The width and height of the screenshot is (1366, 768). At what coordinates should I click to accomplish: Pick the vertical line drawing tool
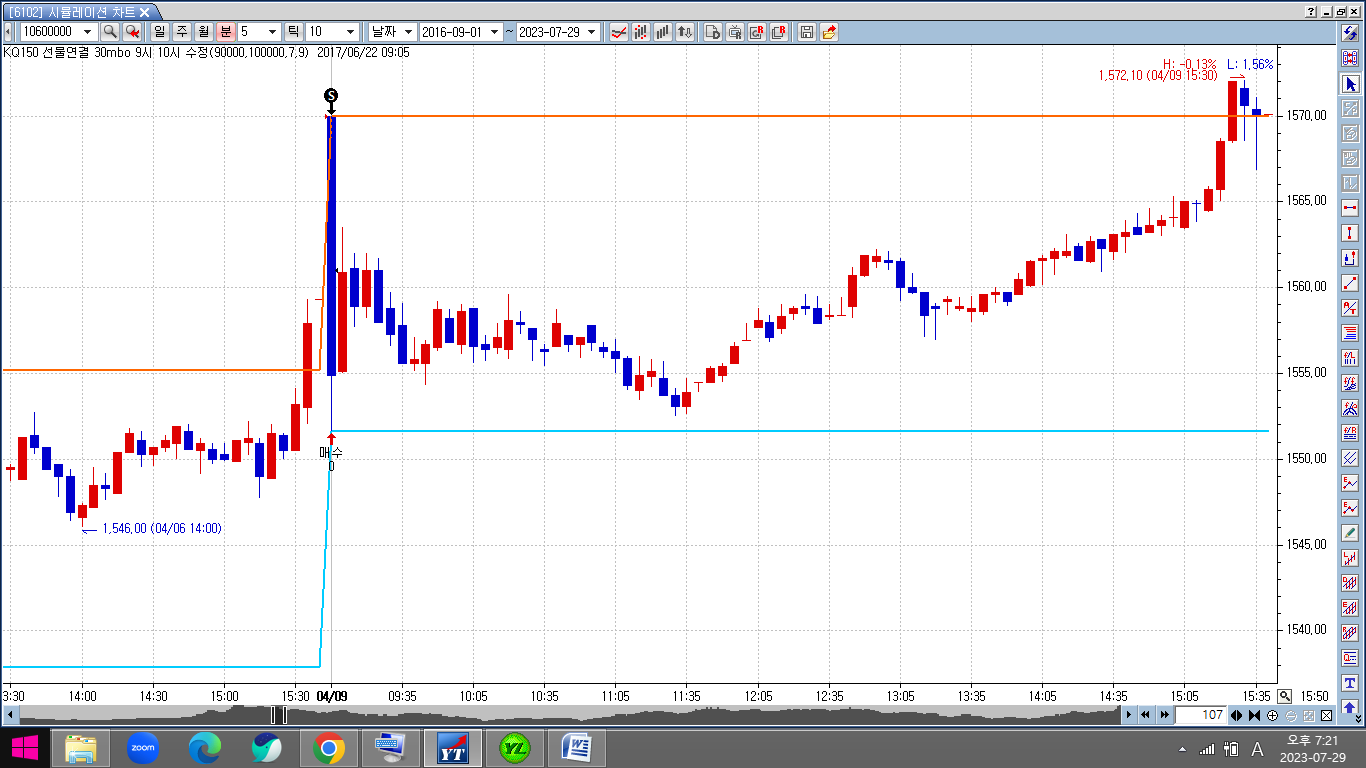pyautogui.click(x=1350, y=233)
